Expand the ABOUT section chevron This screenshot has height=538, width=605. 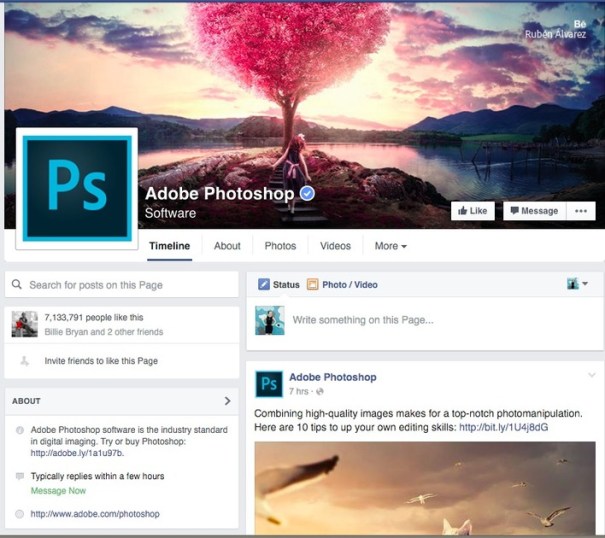(228, 401)
